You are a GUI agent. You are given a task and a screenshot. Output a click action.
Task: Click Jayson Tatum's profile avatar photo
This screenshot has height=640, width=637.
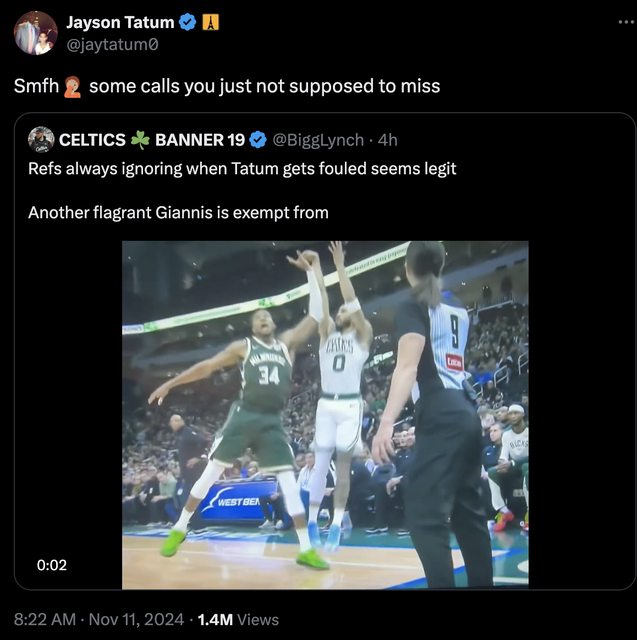35,33
